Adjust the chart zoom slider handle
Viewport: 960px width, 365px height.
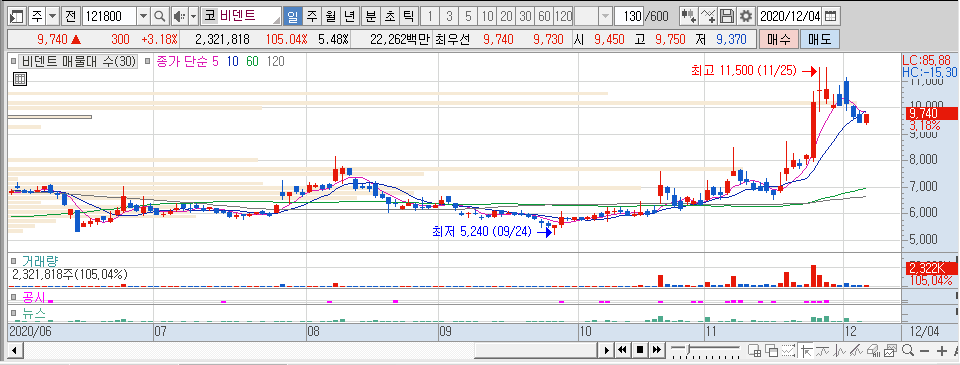point(689,349)
